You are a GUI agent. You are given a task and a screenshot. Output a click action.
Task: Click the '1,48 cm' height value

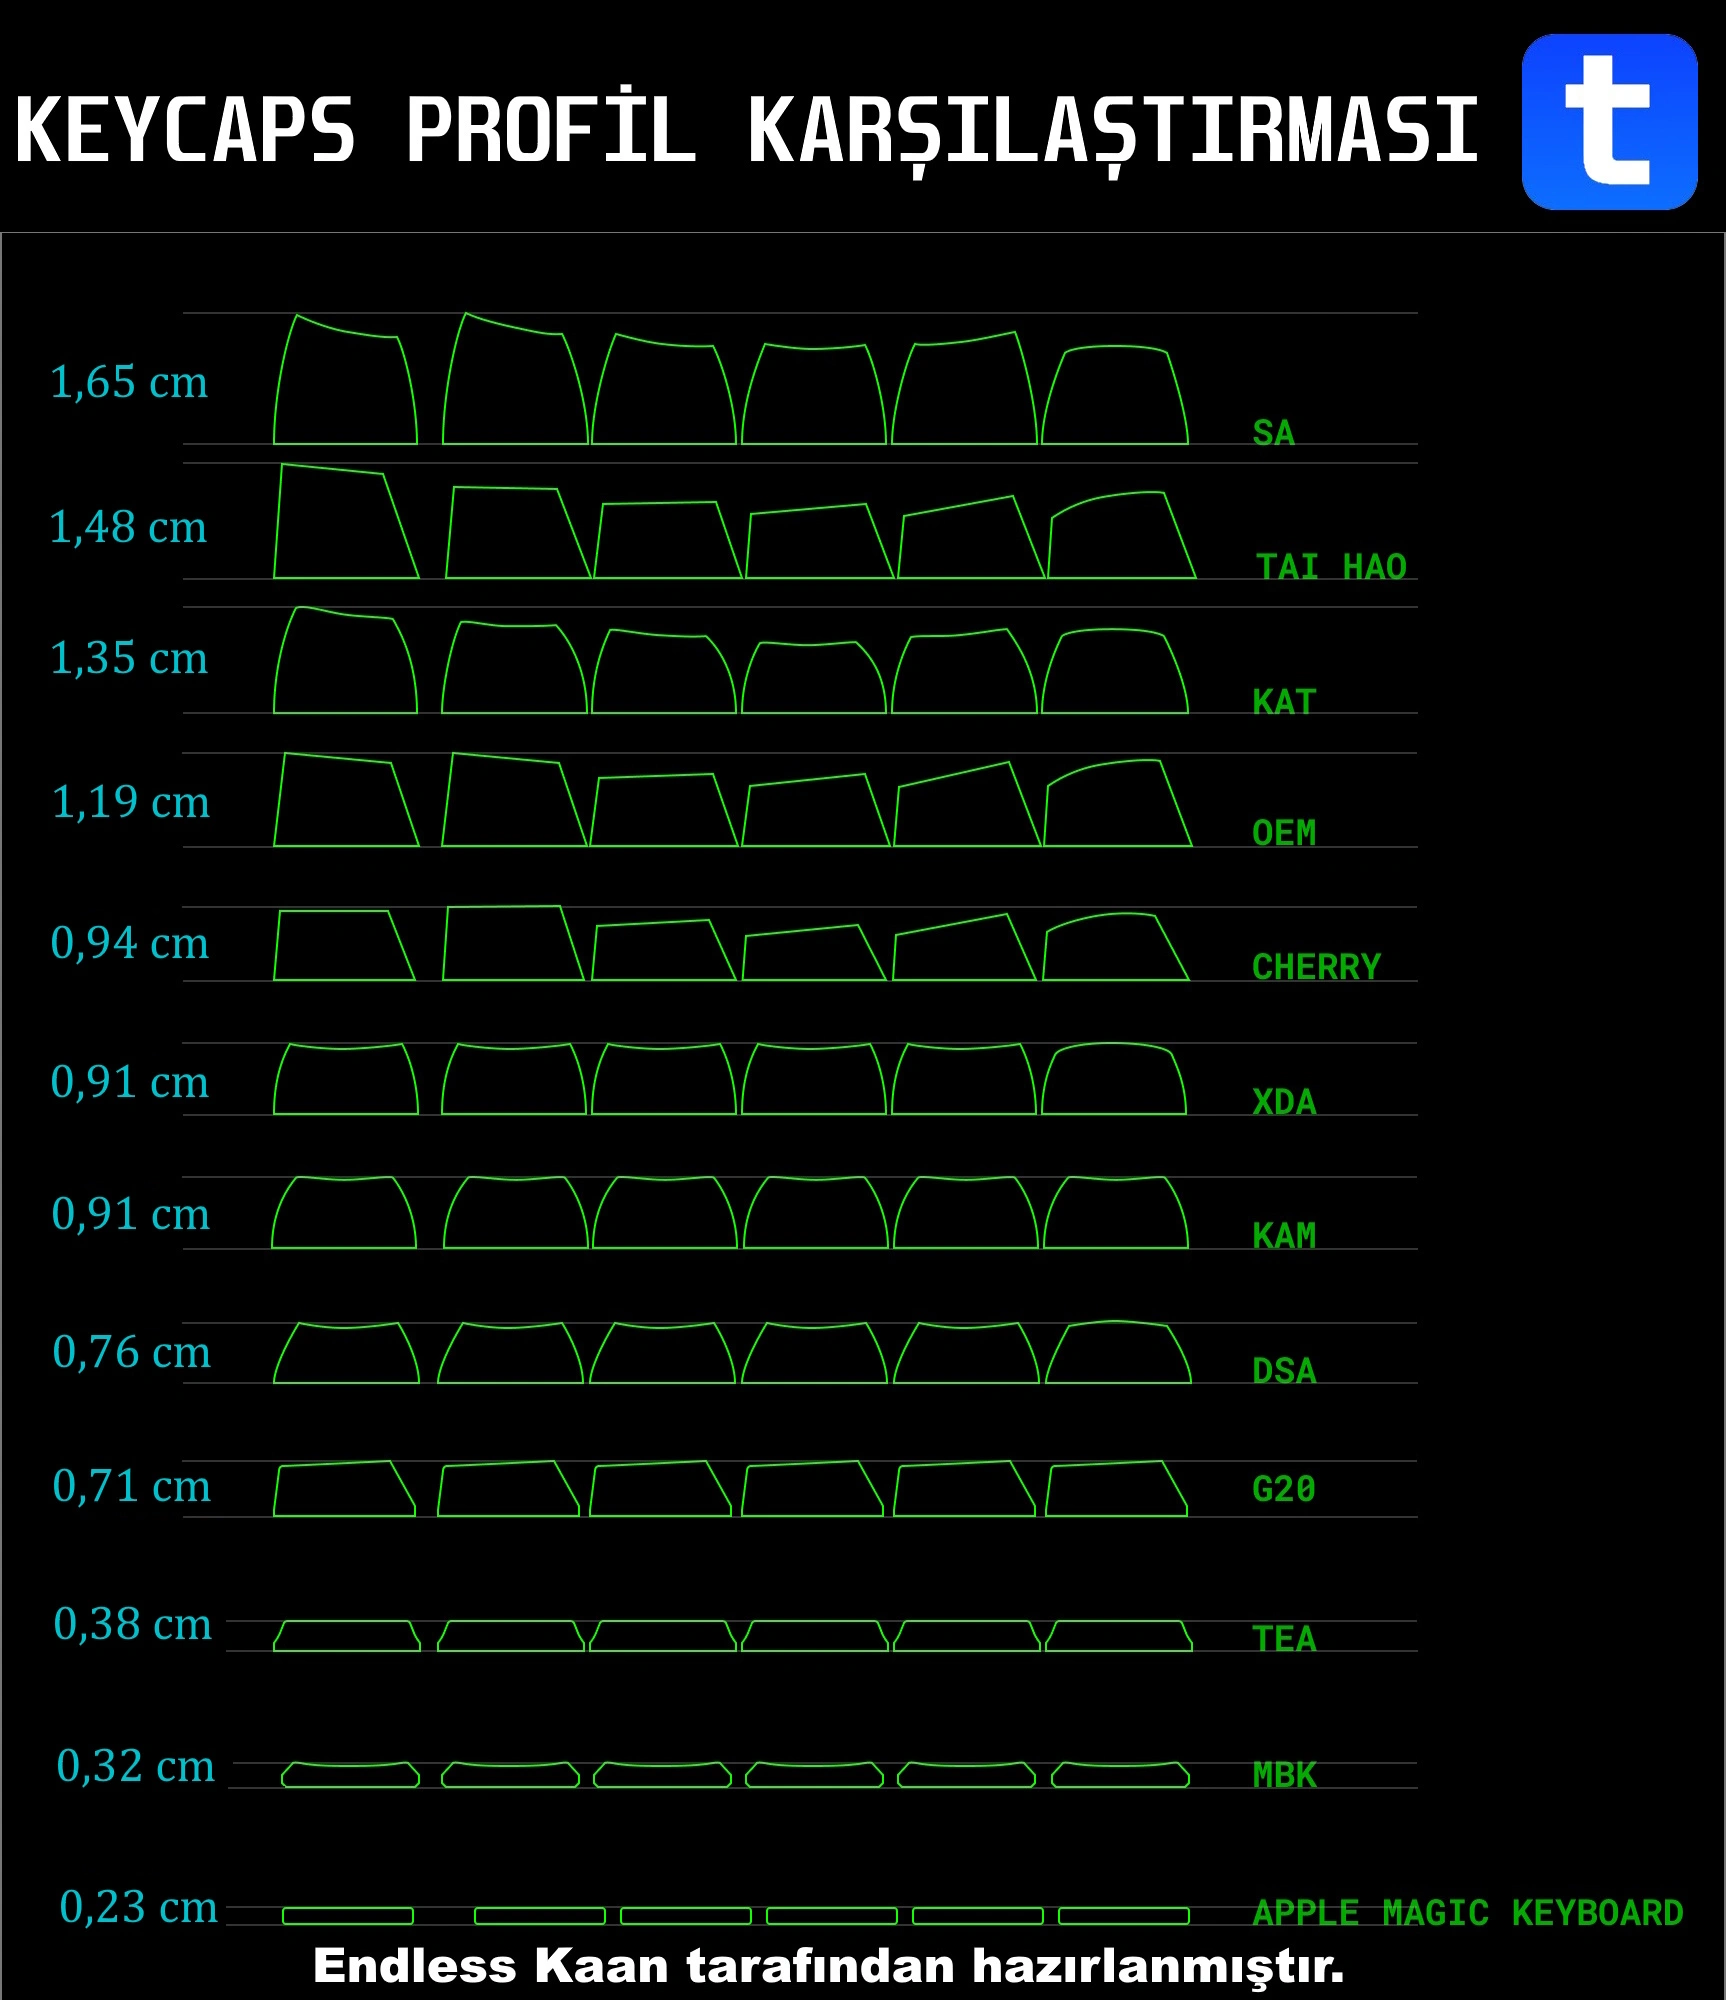tap(128, 528)
